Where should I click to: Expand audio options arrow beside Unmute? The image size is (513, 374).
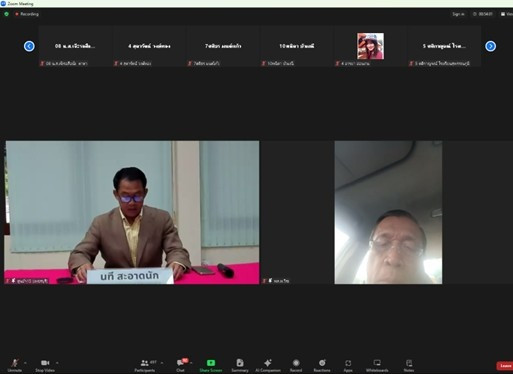(x=25, y=363)
